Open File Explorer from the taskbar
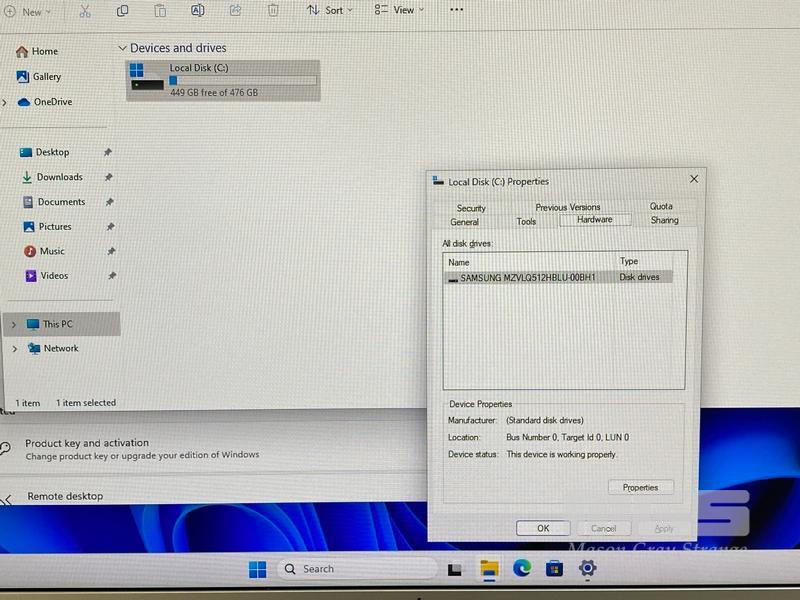 tap(489, 568)
